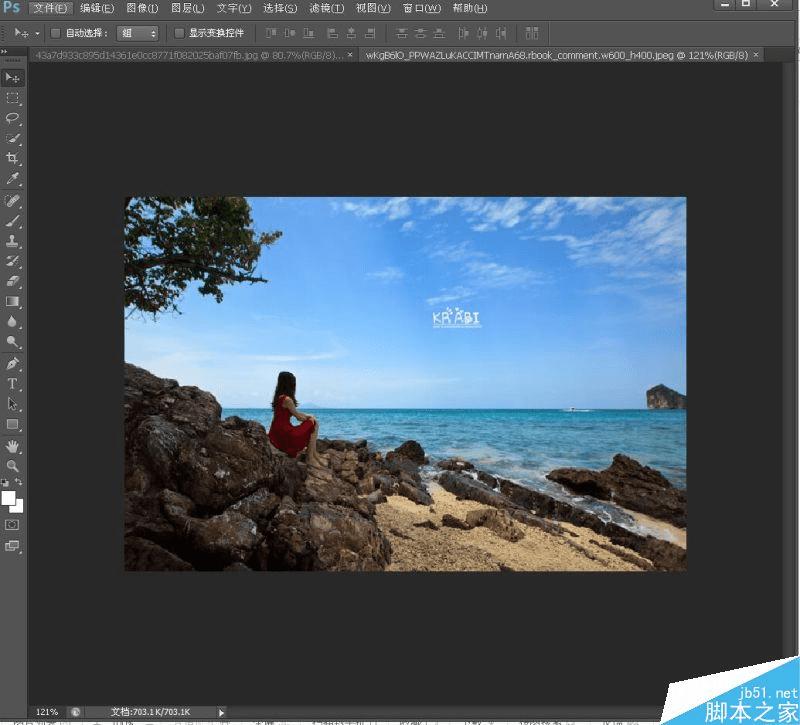Viewport: 800px width, 725px height.
Task: Expand the Move tool preset picker arrow
Action: pos(37,34)
